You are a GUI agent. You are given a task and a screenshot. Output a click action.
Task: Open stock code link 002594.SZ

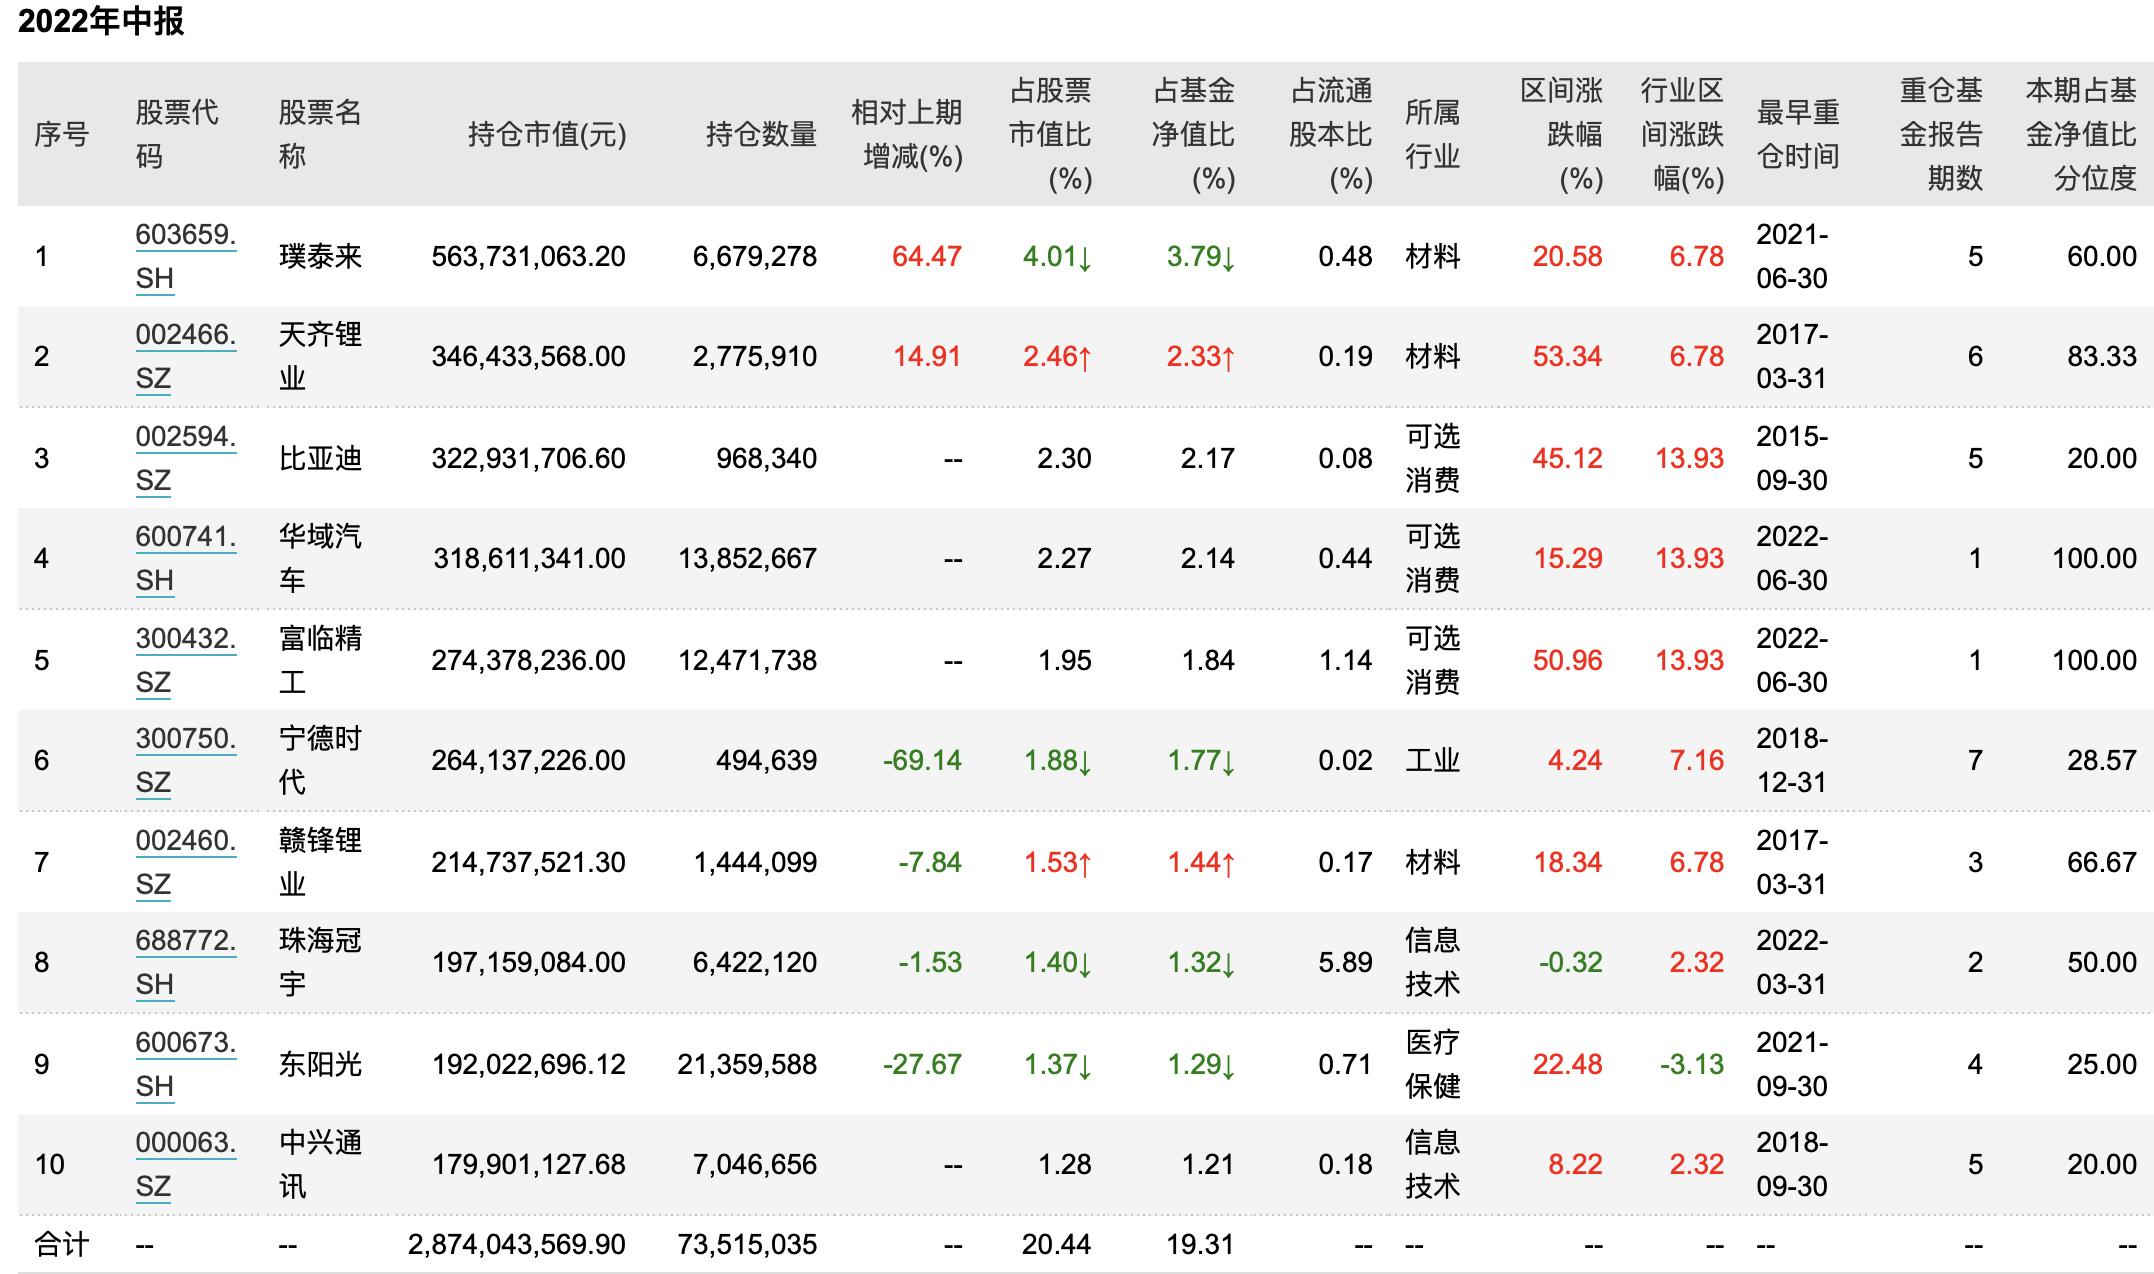tap(186, 458)
